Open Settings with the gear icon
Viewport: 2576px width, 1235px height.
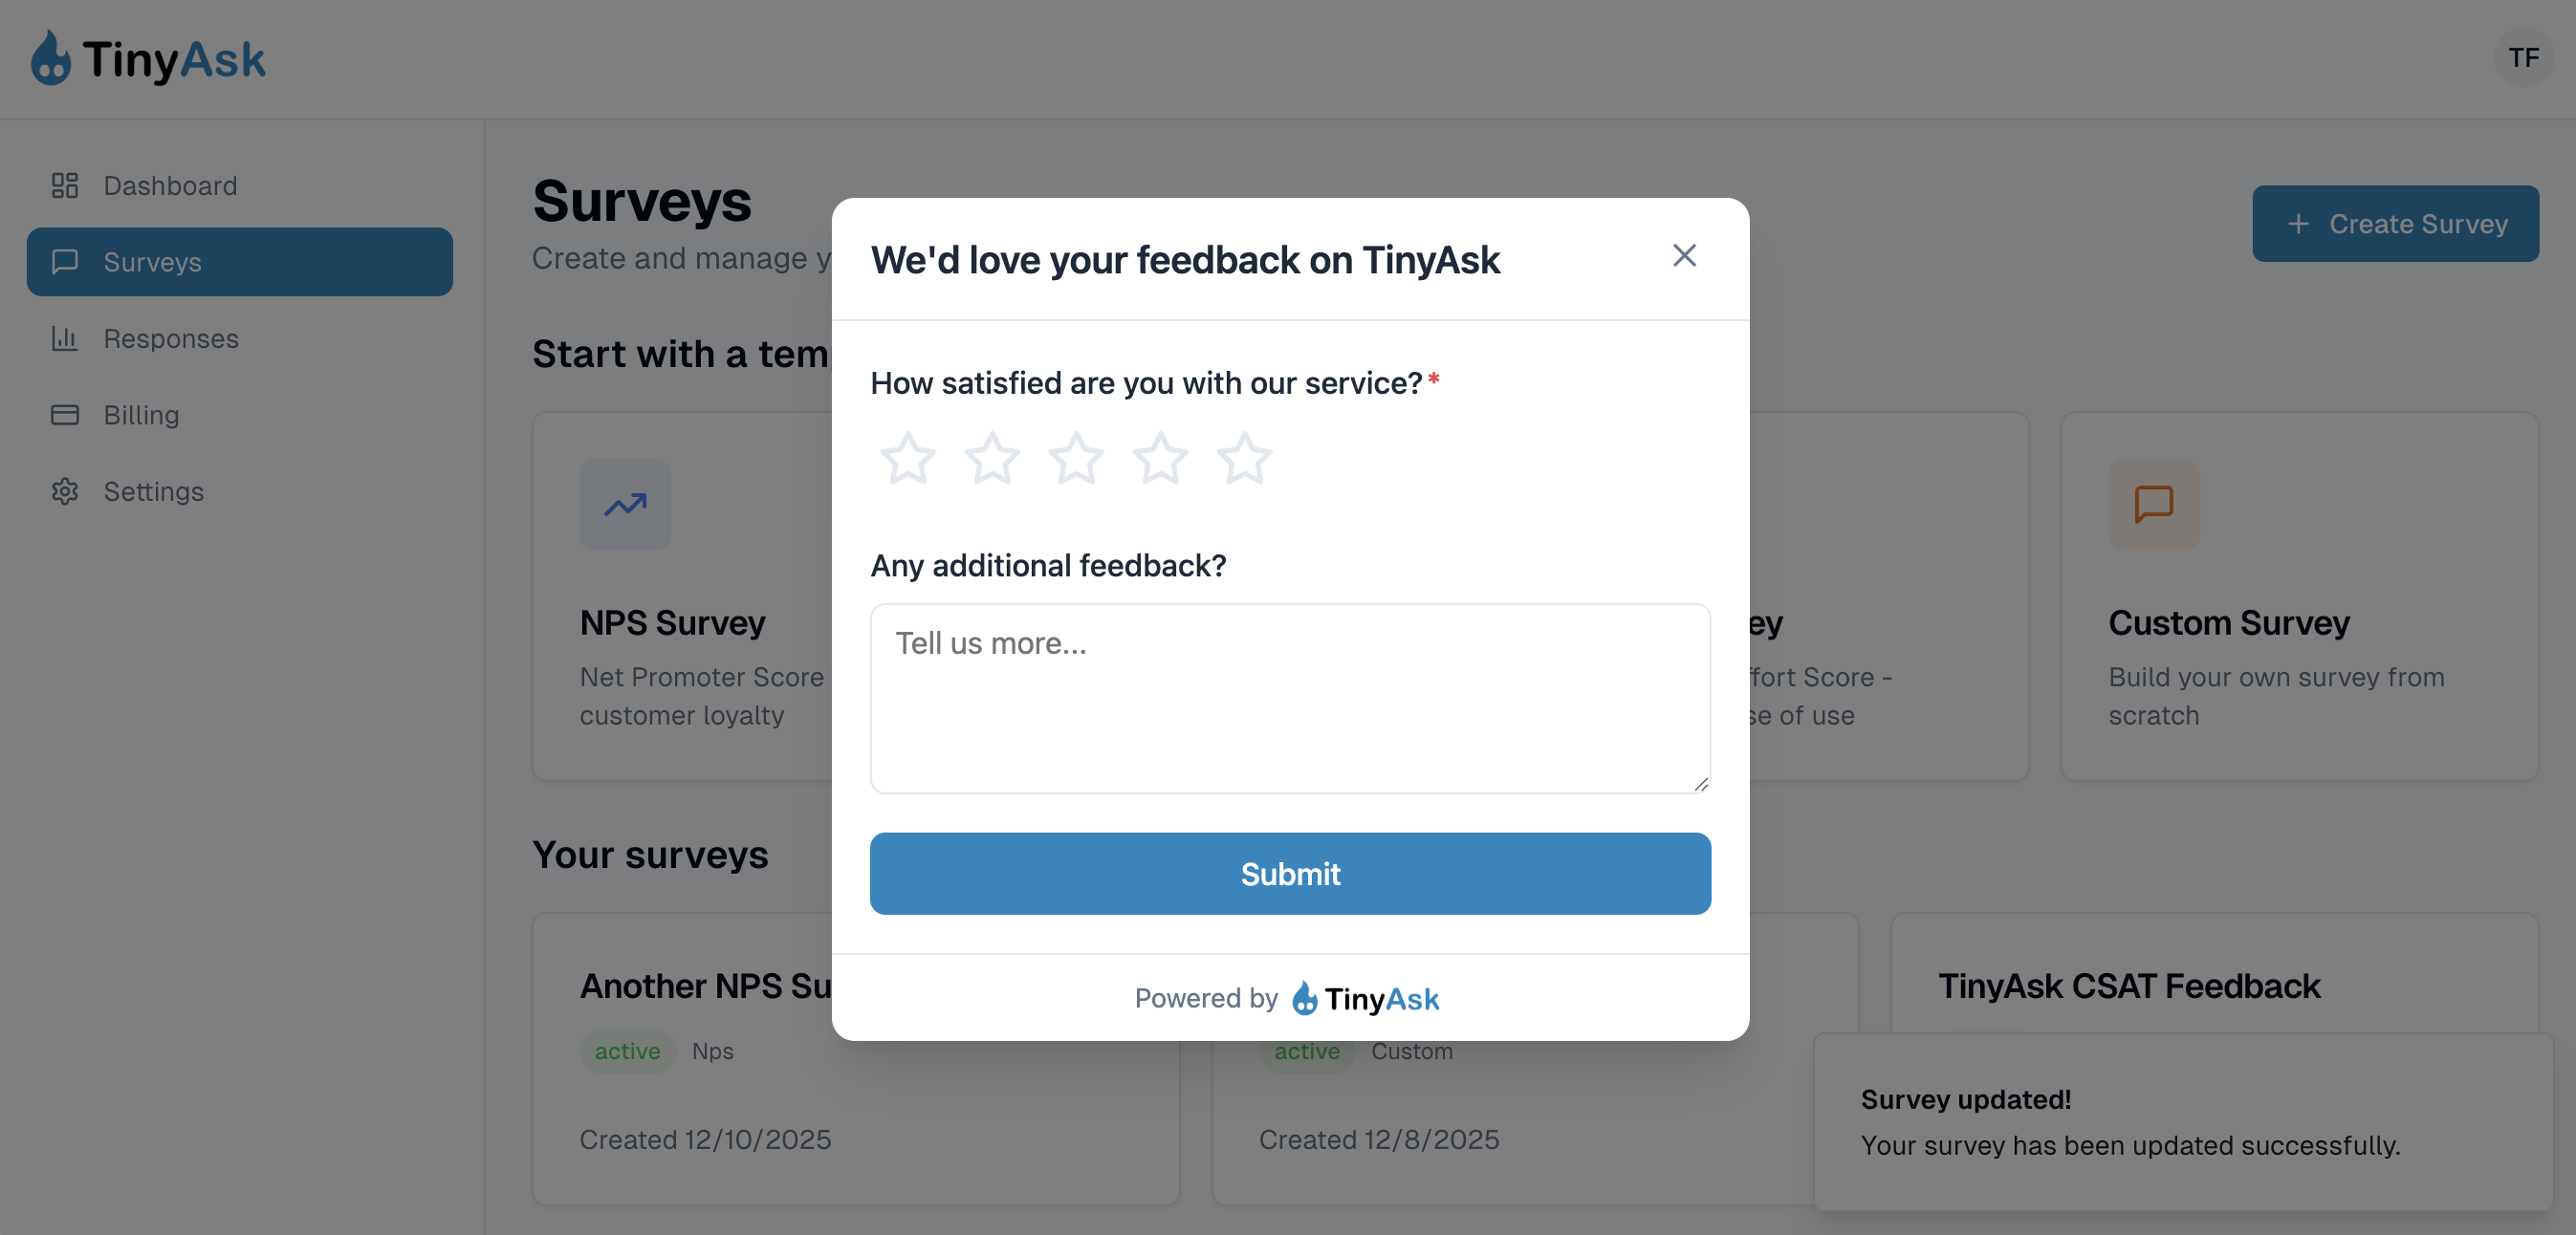pos(64,491)
